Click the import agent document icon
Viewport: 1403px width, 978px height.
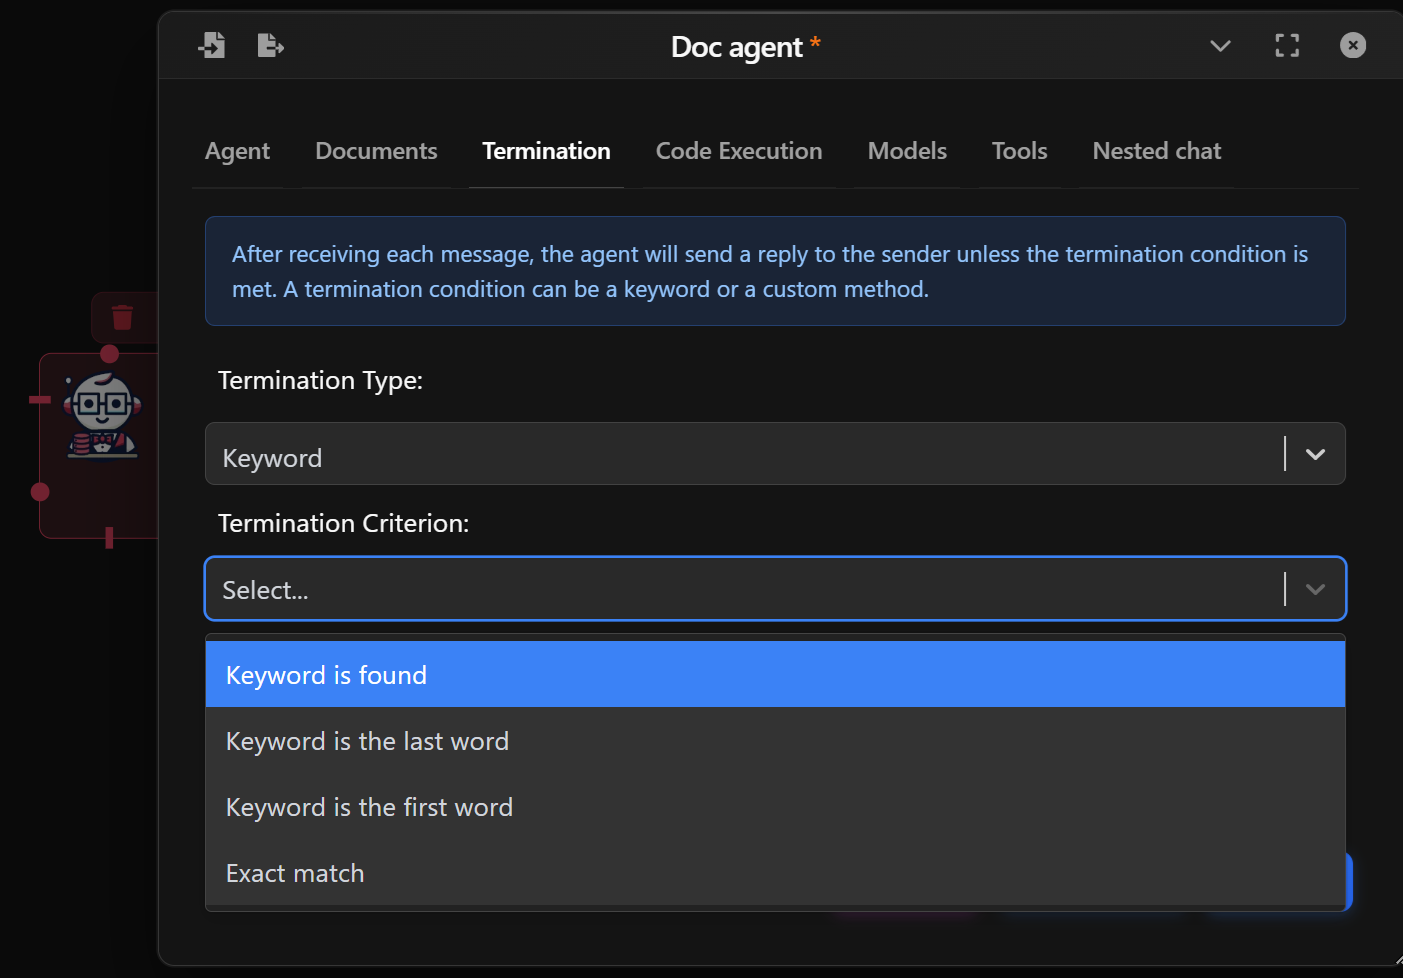coord(212,45)
